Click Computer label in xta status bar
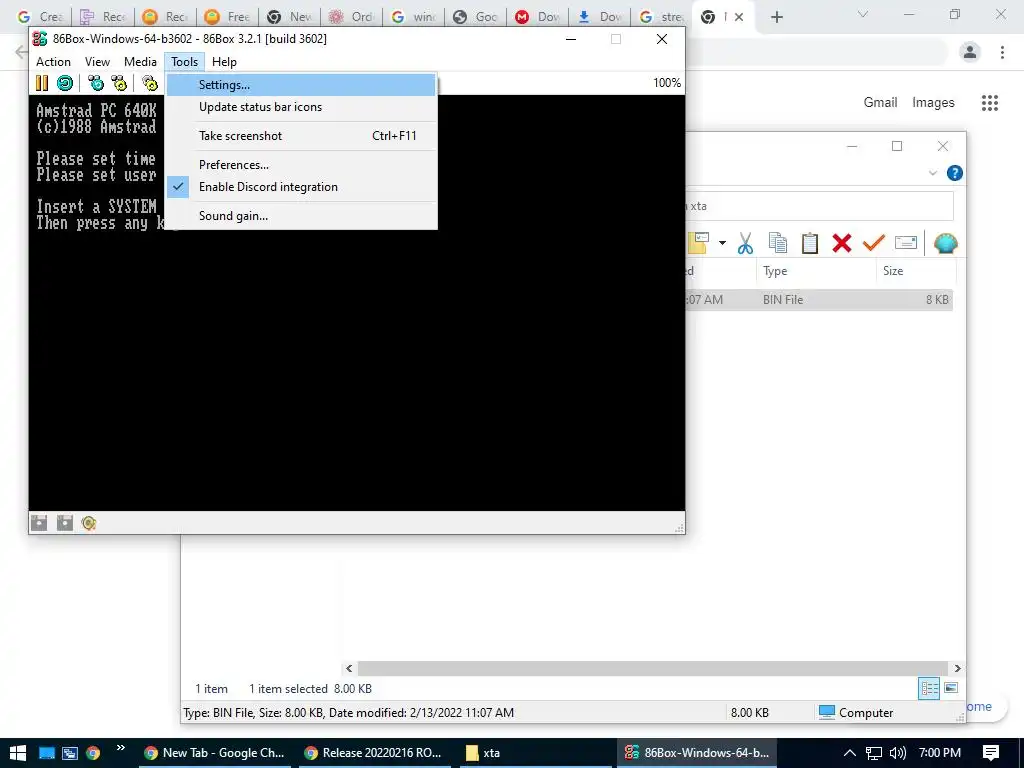Image resolution: width=1024 pixels, height=768 pixels. point(865,712)
